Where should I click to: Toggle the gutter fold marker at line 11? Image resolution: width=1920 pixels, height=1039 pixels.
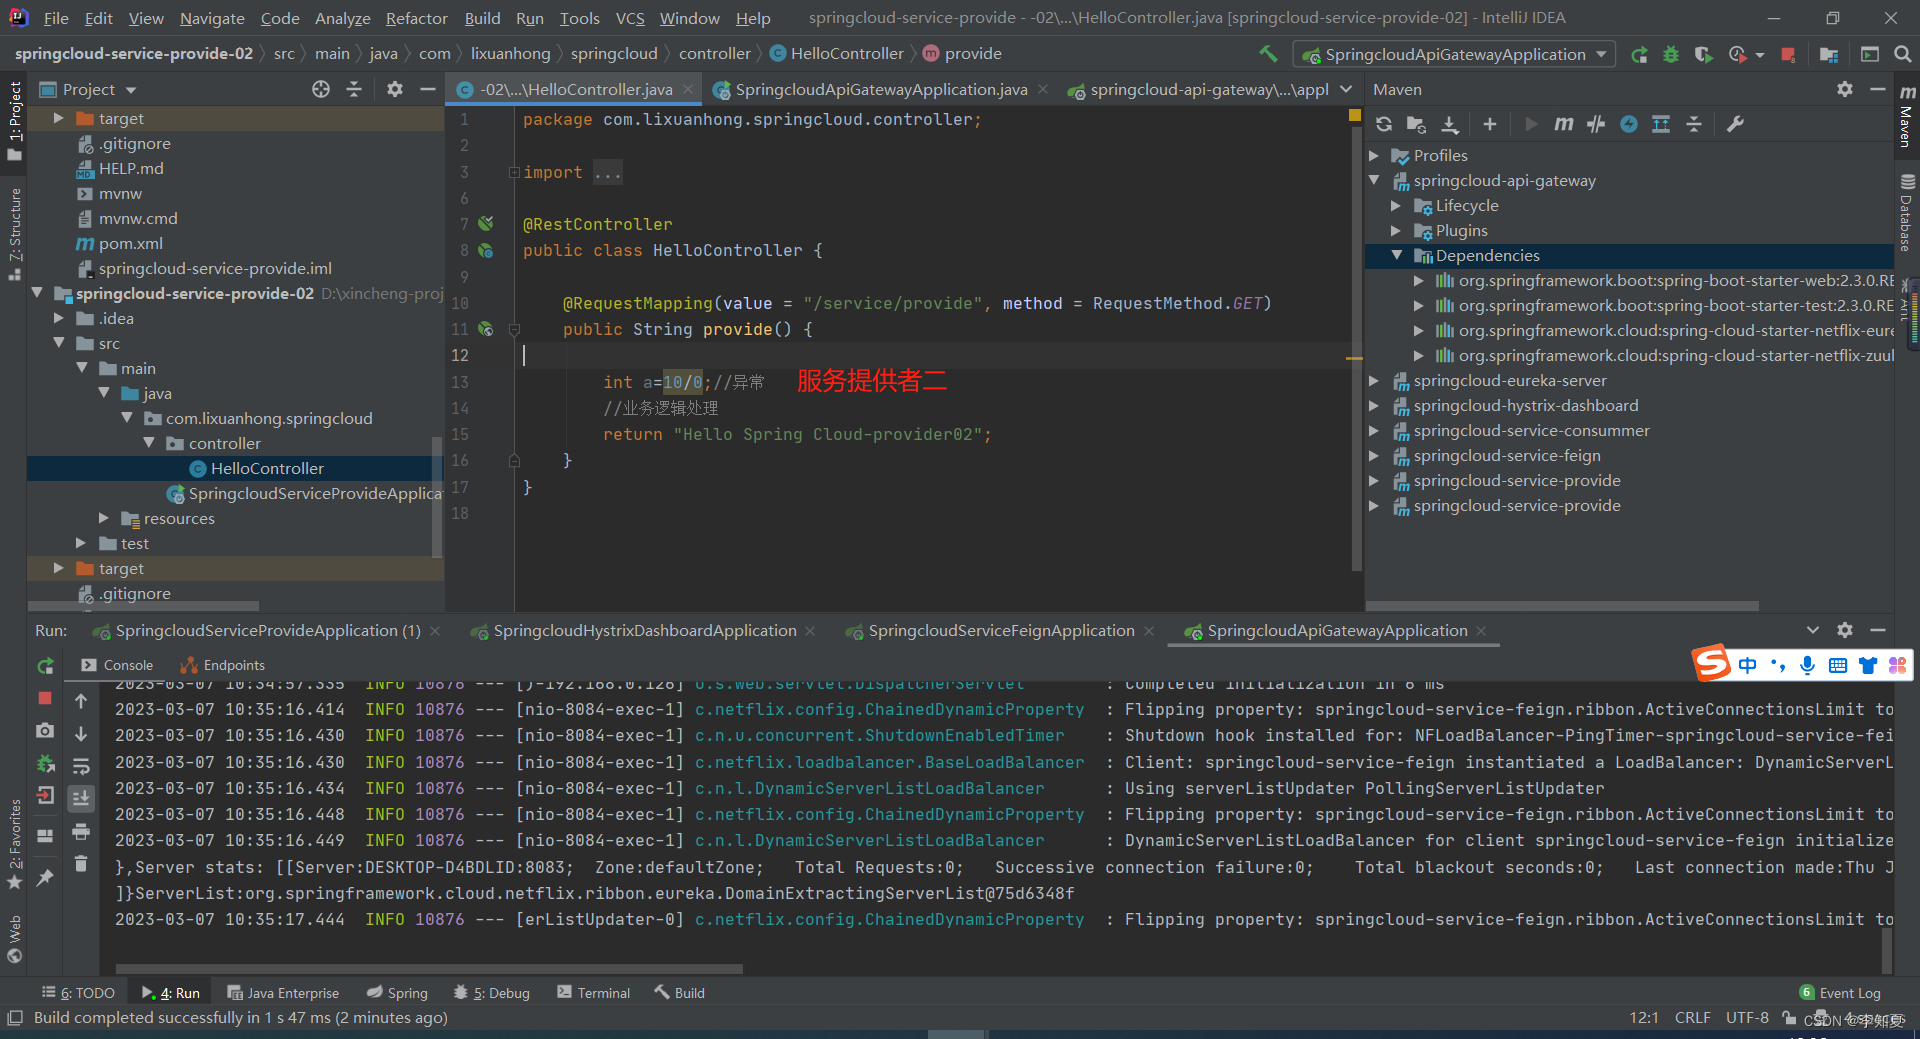click(x=514, y=329)
